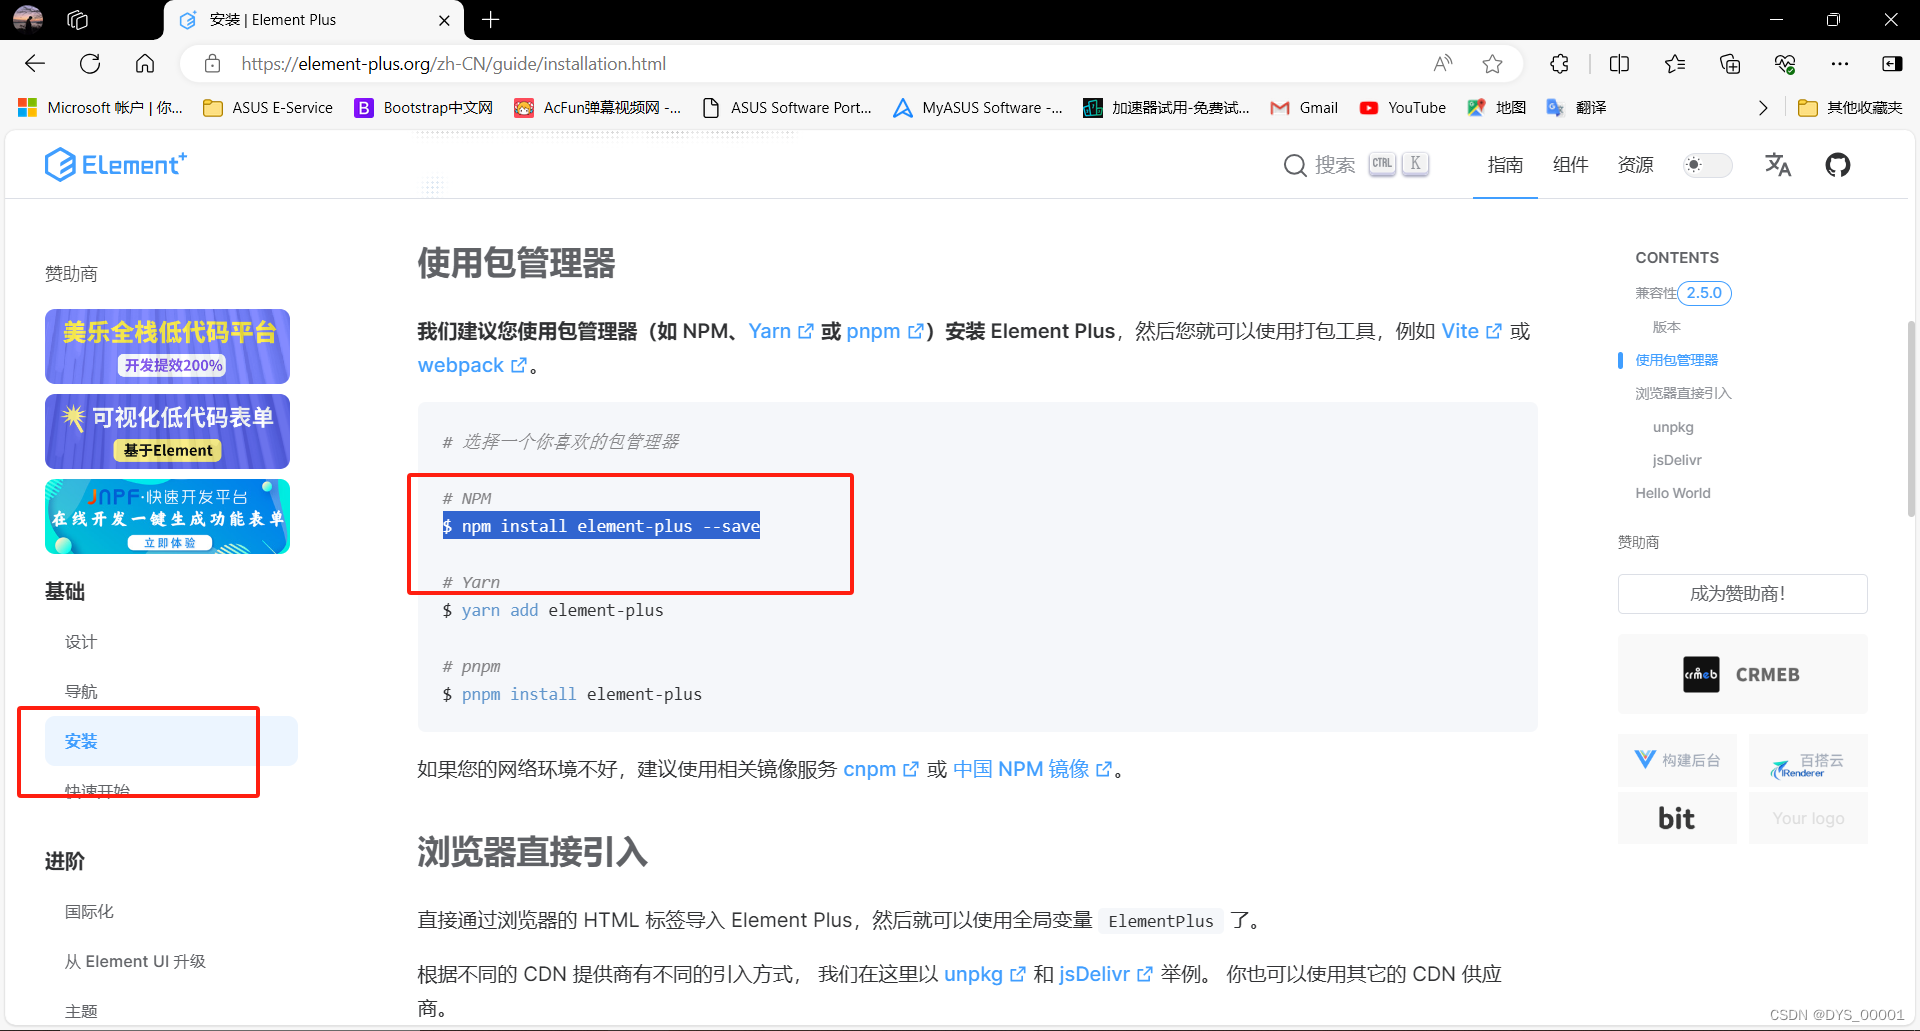Open browser settings and more menu
The width and height of the screenshot is (1920, 1031).
tap(1840, 64)
